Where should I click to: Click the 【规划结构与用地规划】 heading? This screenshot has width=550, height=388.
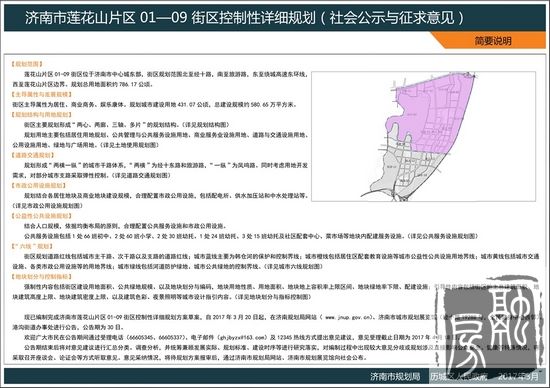[42, 115]
